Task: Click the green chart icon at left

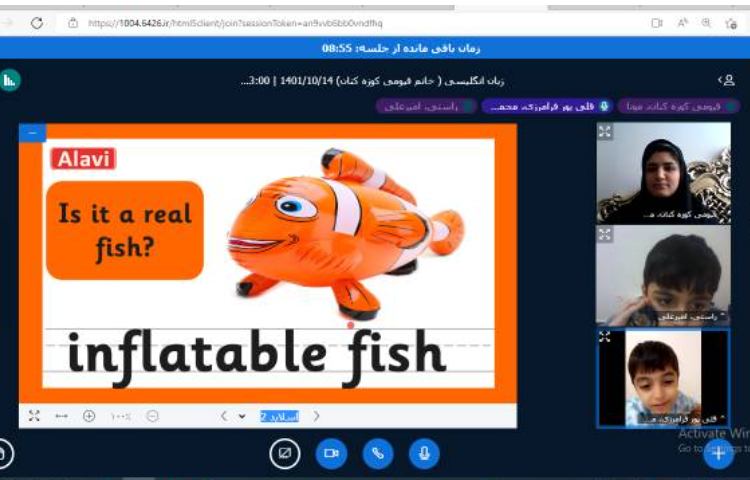Action: click(10, 80)
